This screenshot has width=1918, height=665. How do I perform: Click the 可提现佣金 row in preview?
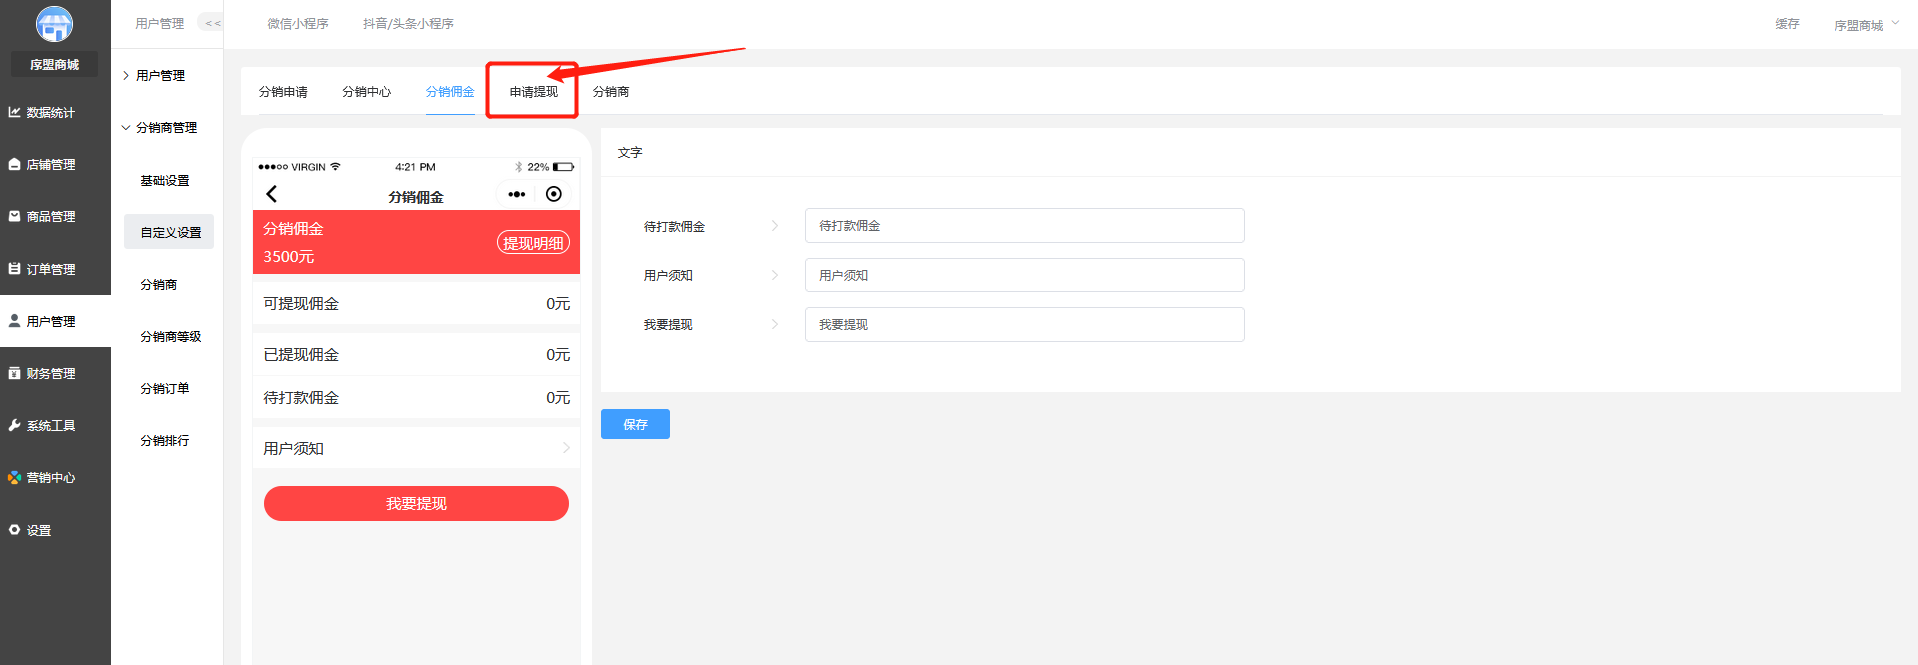pyautogui.click(x=416, y=304)
